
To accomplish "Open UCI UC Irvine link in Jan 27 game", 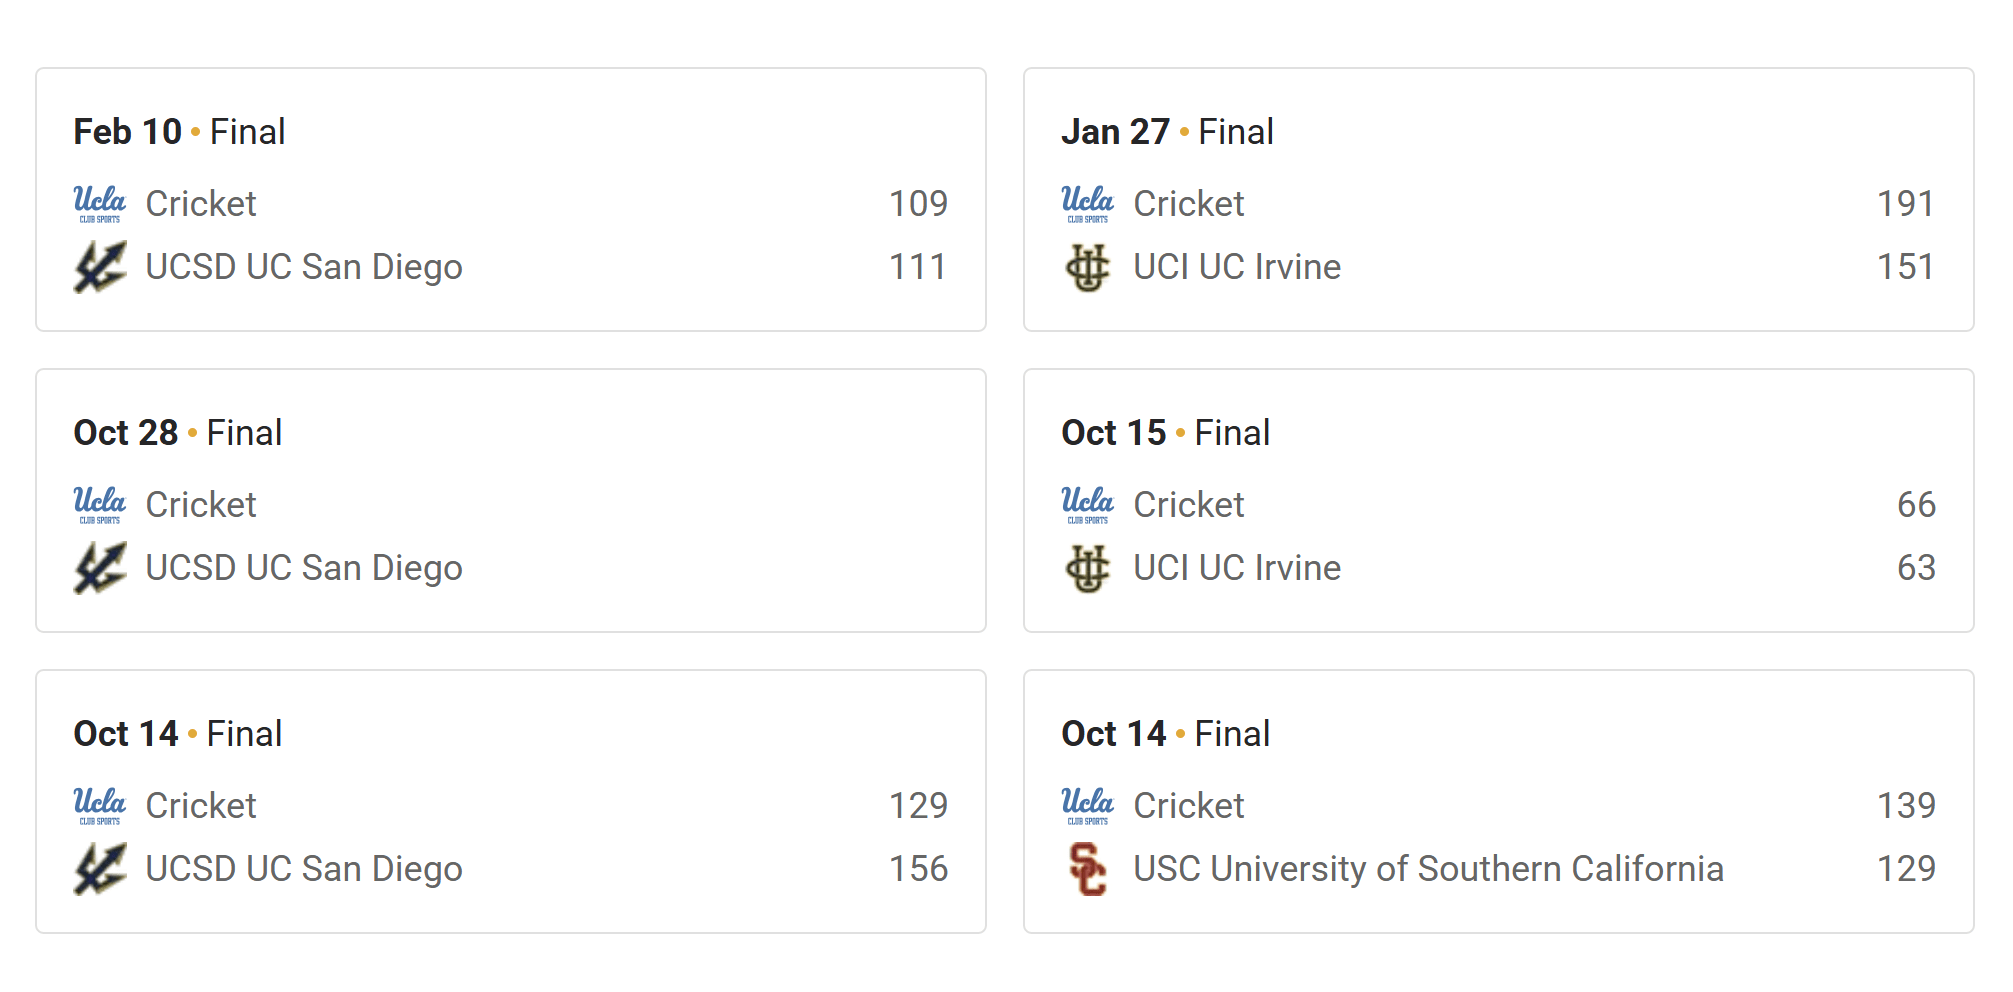I will [1237, 267].
